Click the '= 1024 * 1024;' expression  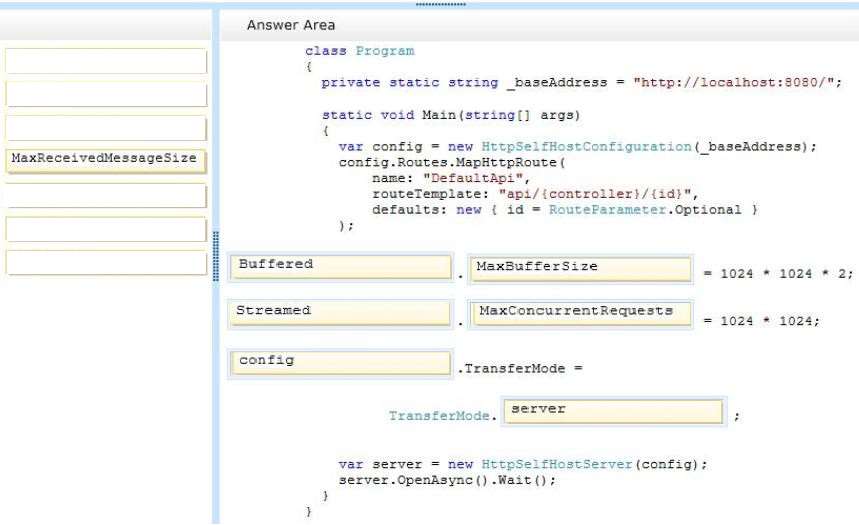[x=761, y=321]
